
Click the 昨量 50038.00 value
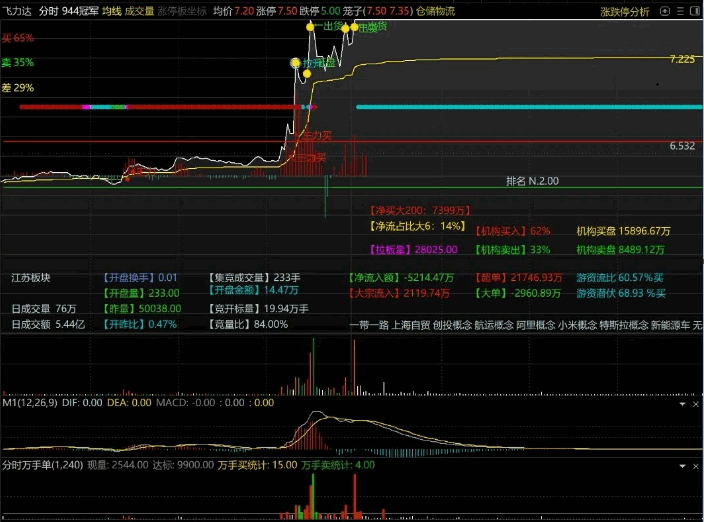(x=141, y=308)
